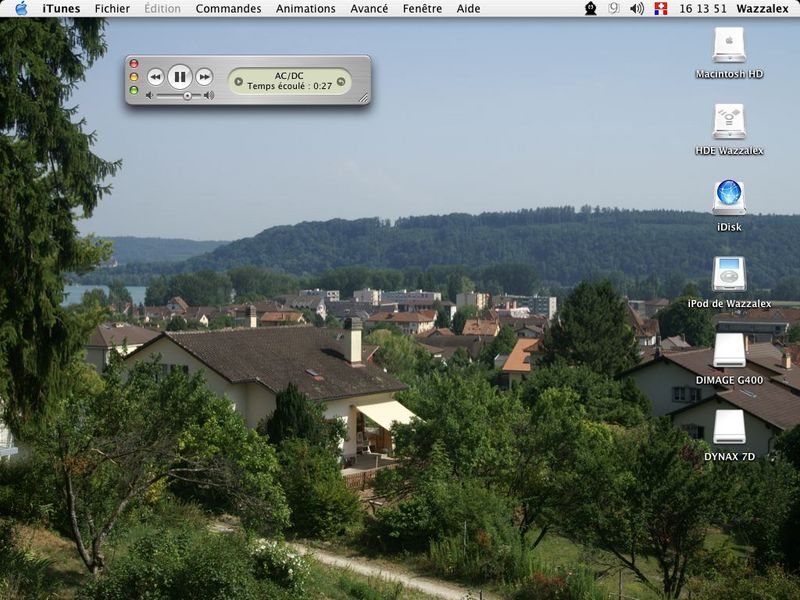This screenshot has width=800, height=600.
Task: Click right arrow in track display
Action: pyautogui.click(x=341, y=82)
